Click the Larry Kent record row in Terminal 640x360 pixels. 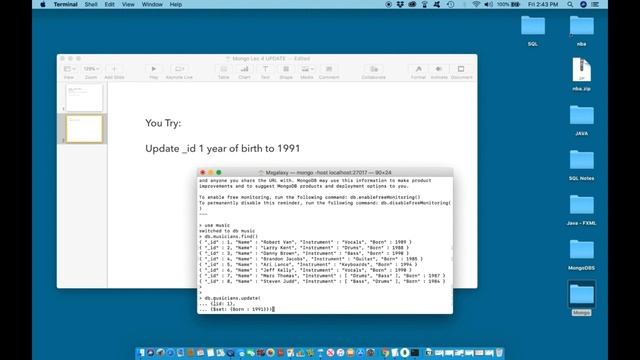point(304,248)
